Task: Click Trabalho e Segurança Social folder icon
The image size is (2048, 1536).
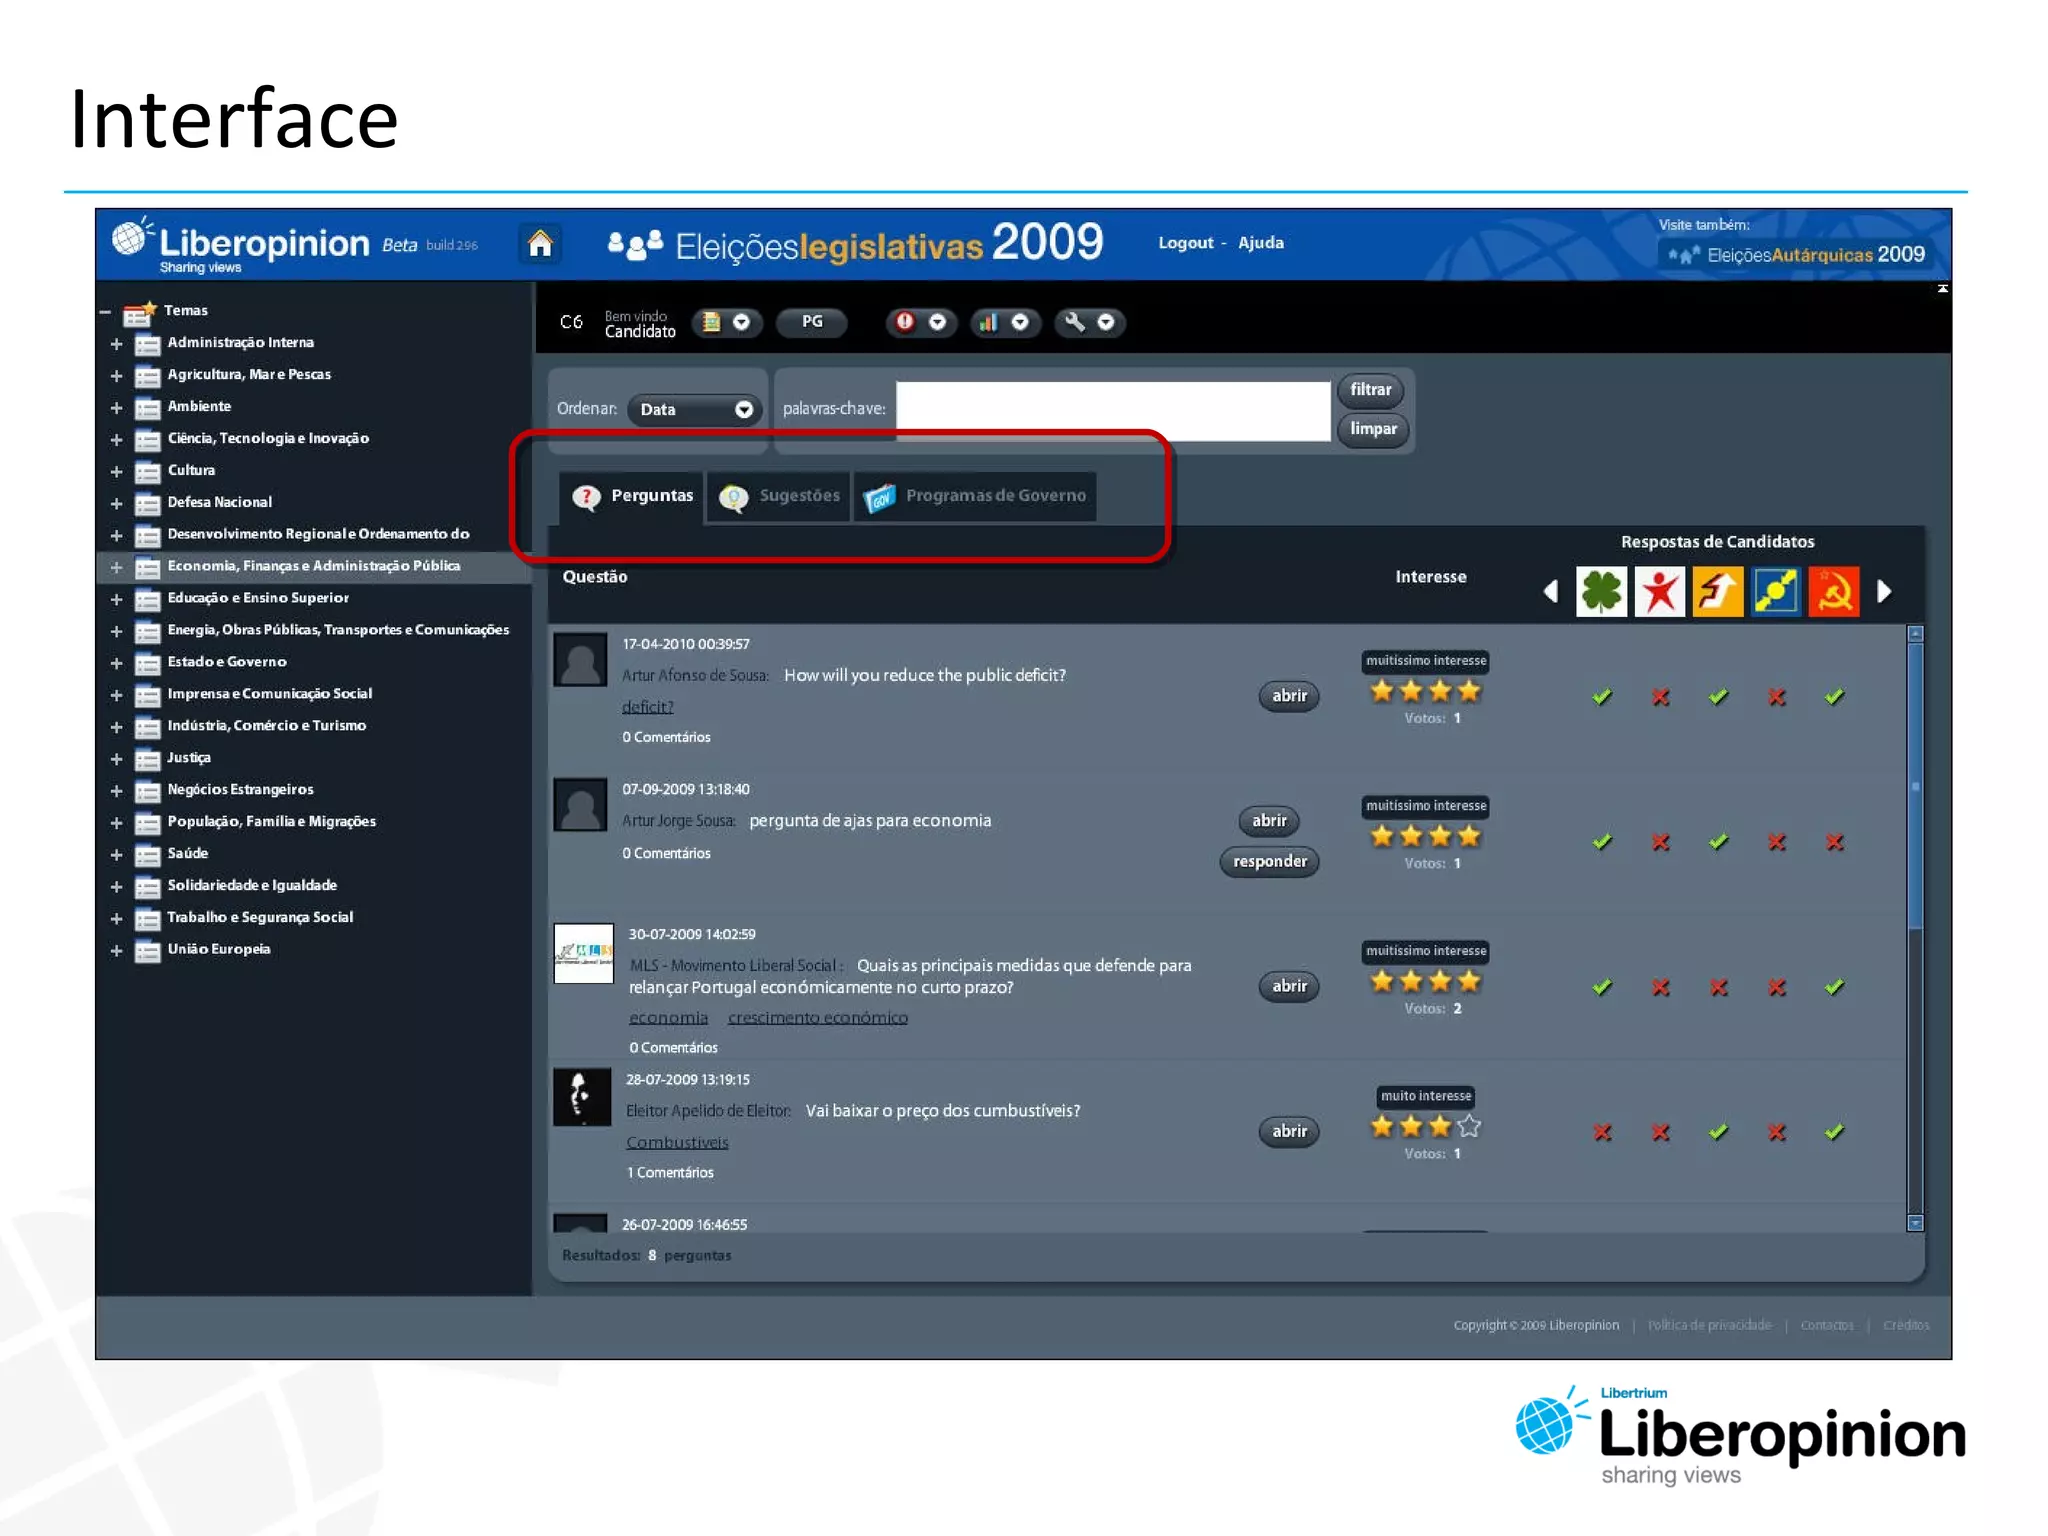Action: 148,919
